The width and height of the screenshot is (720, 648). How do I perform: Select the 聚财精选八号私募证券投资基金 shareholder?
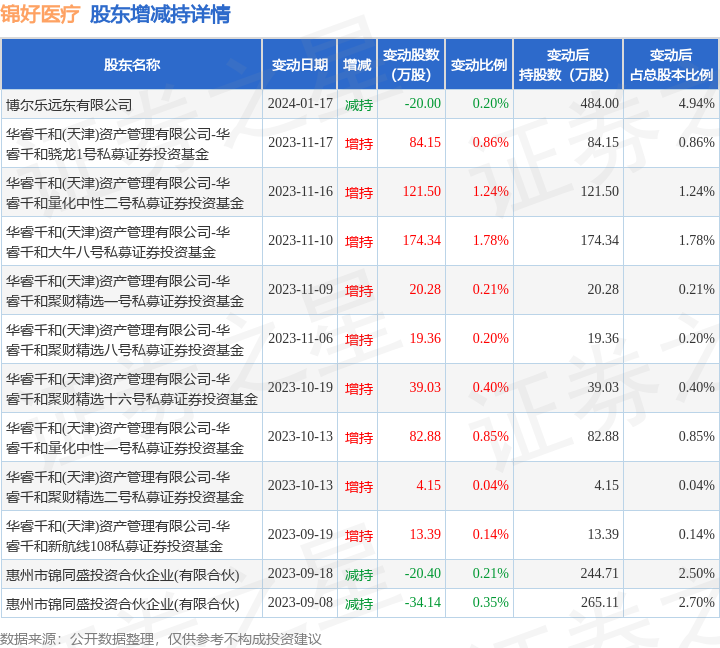tap(125, 340)
